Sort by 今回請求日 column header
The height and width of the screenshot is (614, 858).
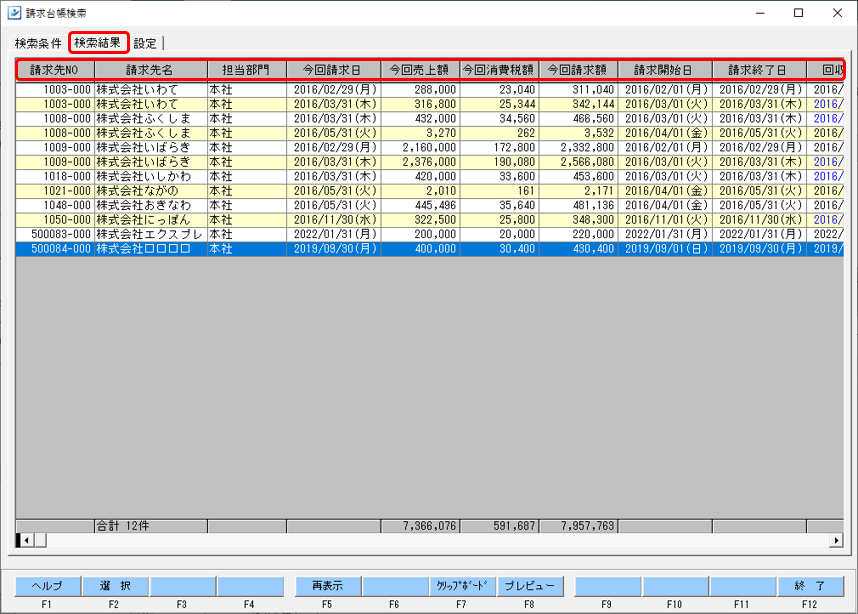(333, 70)
